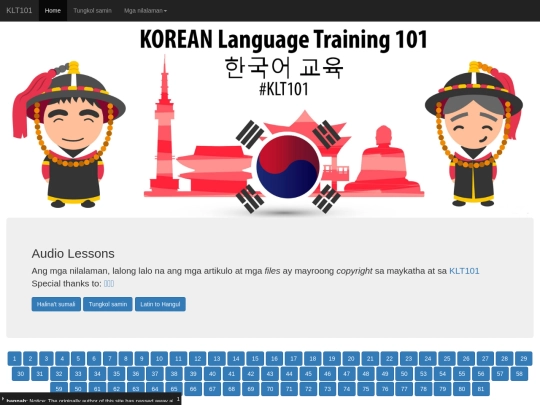Open audio lesson 10

[x=159, y=359]
